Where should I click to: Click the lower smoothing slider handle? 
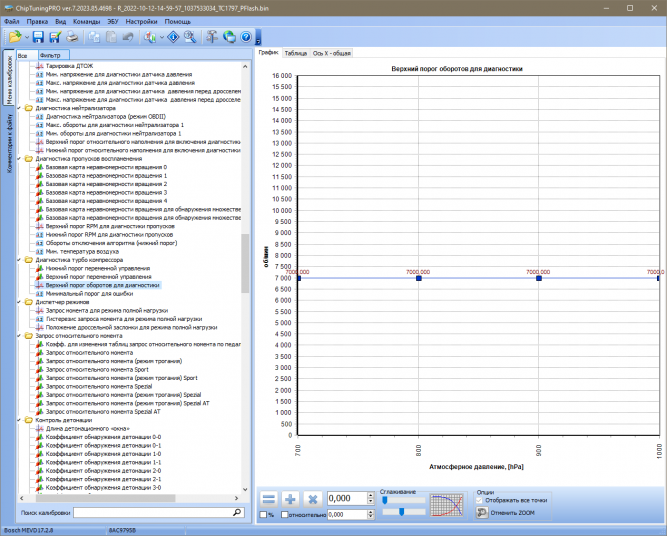(401, 512)
